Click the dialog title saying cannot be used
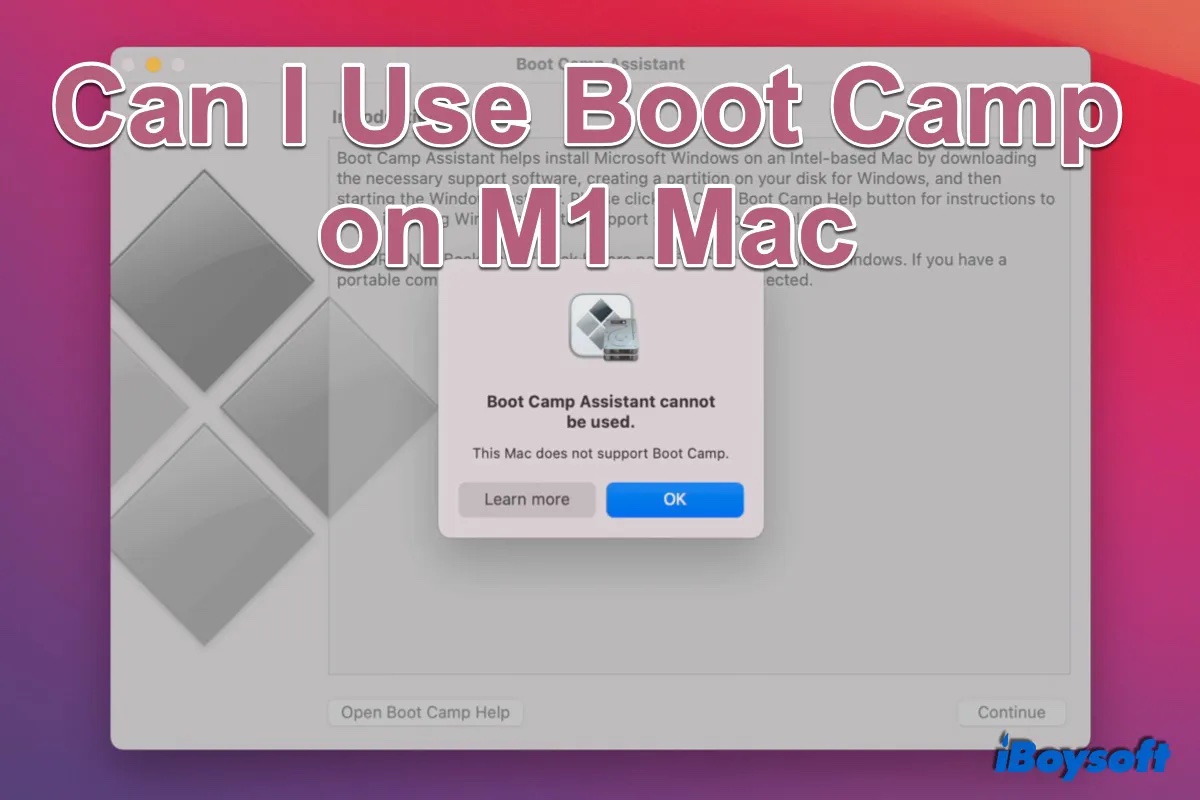Image resolution: width=1200 pixels, height=800 pixels. tap(600, 410)
